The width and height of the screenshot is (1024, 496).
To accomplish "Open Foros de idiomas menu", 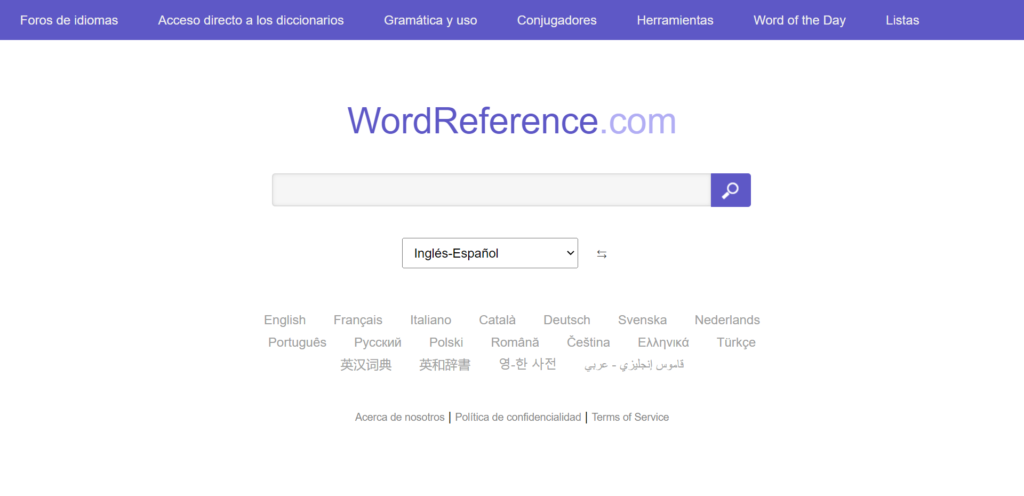I will 69,20.
